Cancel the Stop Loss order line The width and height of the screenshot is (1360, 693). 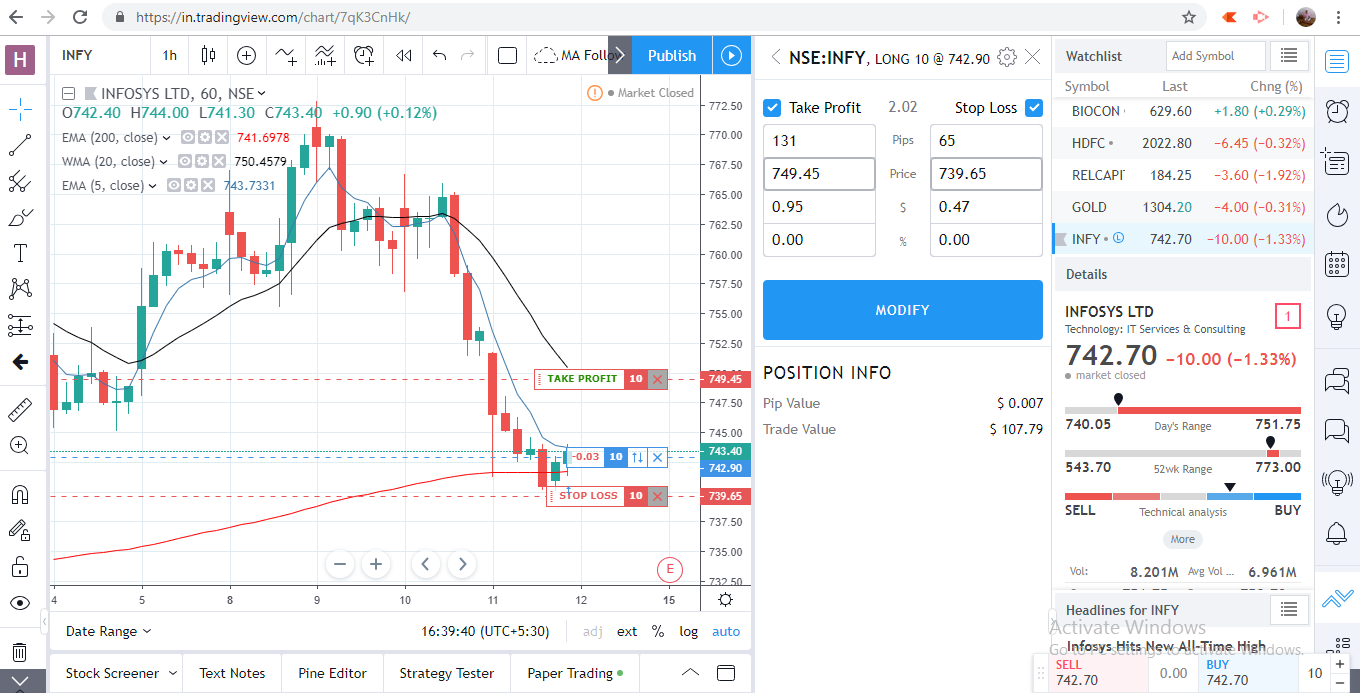(657, 496)
